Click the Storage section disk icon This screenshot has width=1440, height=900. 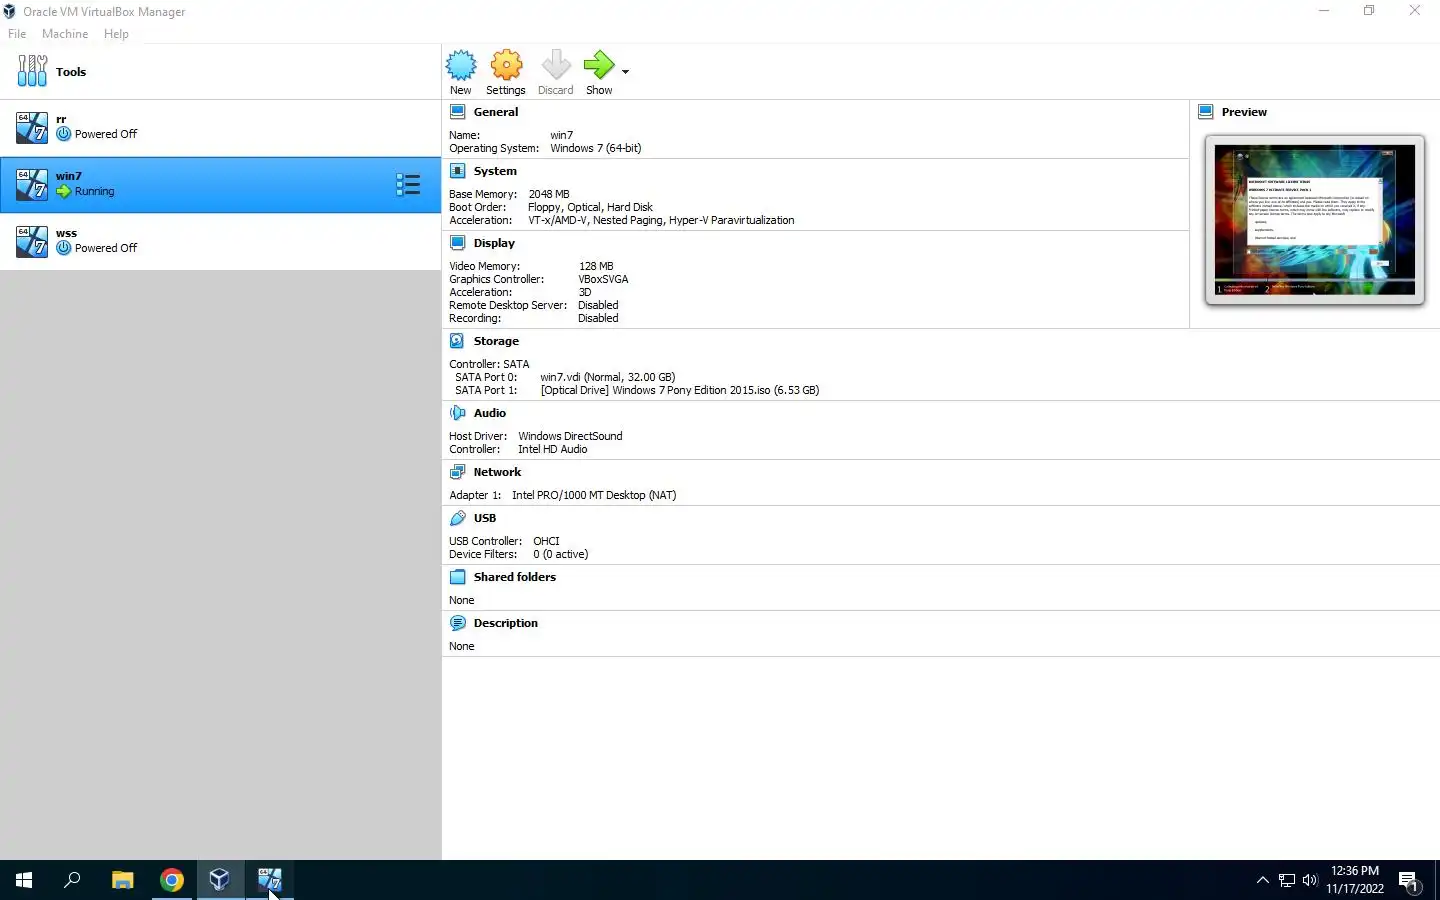pos(458,341)
